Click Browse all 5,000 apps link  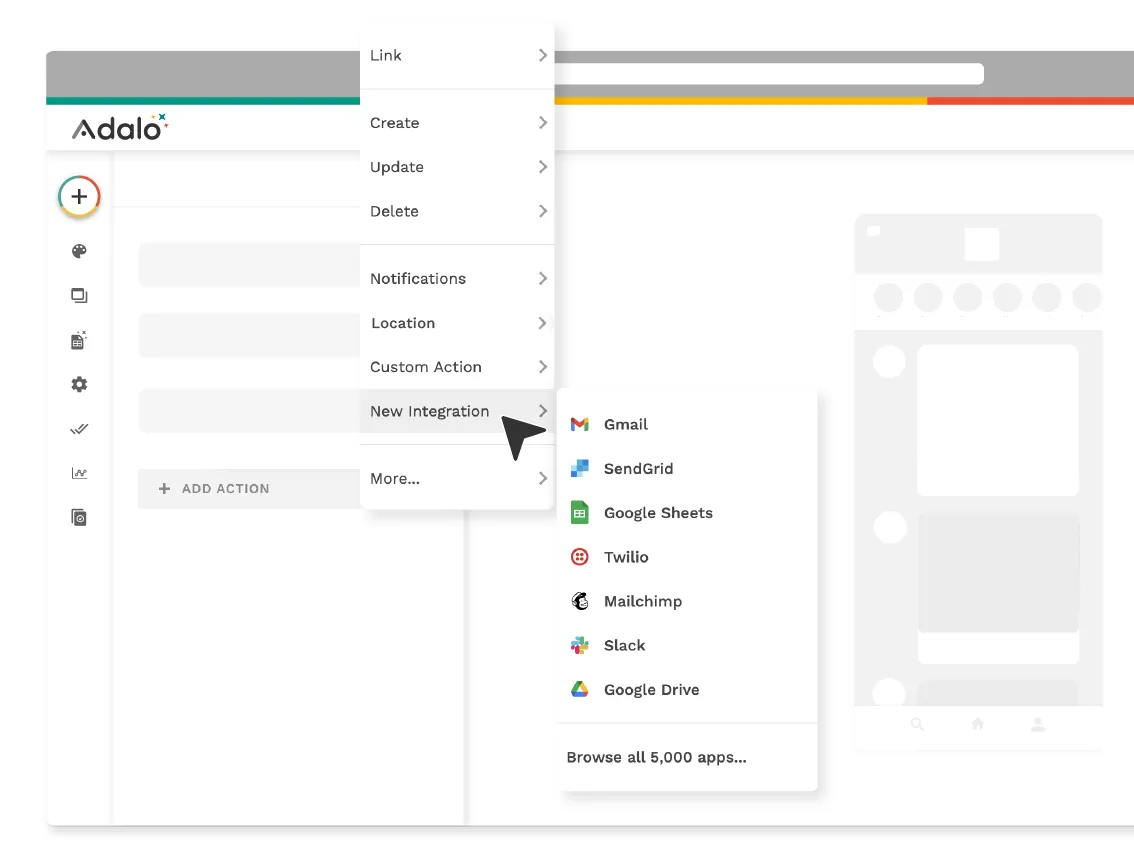coord(656,758)
